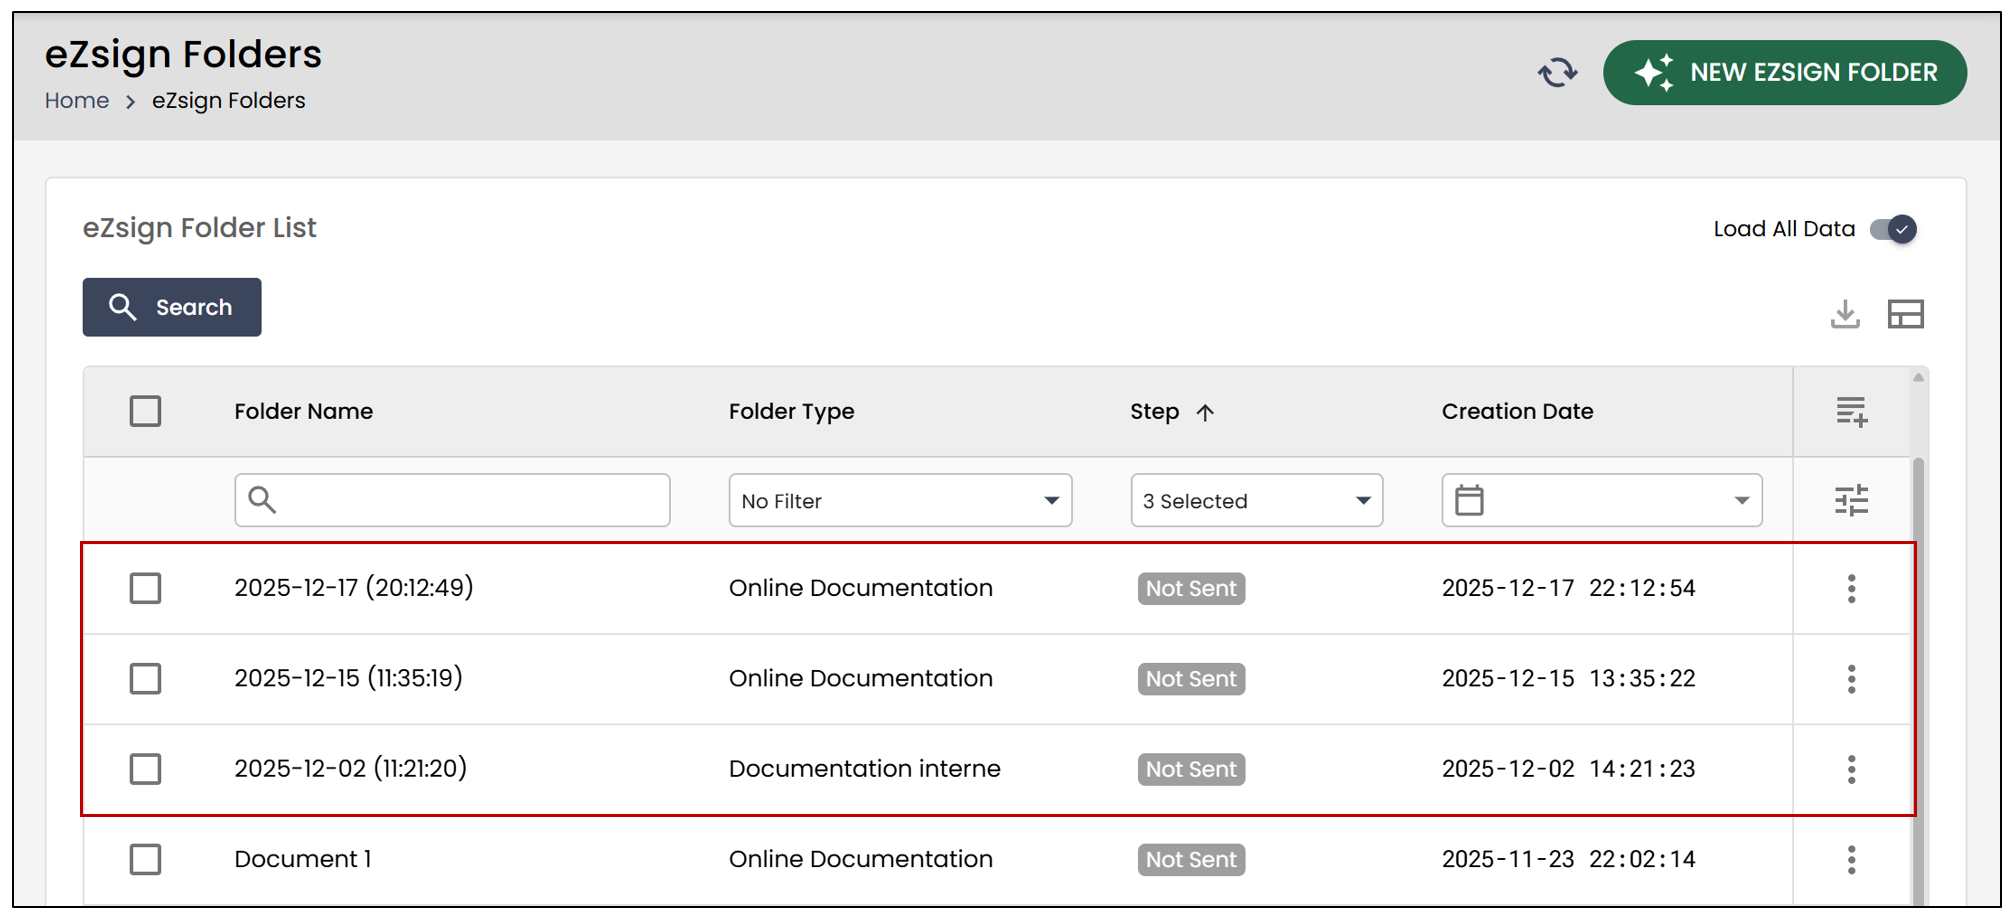Screen dimensions: 2010x916
Task: Open the Creation Date picker dropdown
Action: point(1601,500)
